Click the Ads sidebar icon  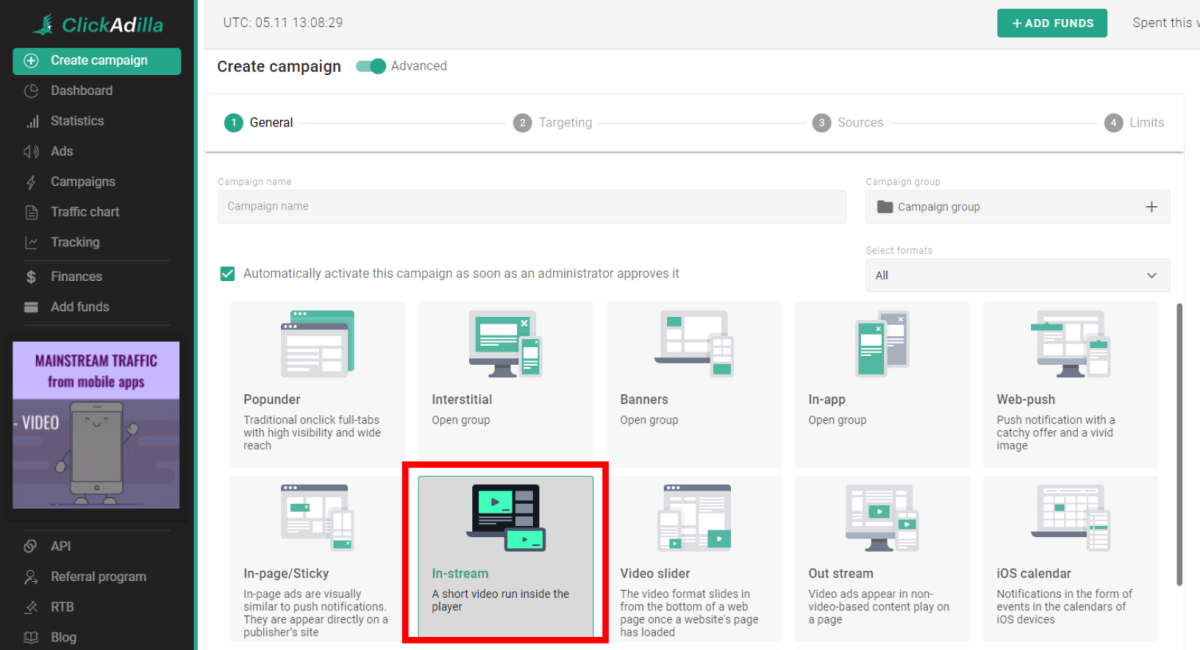click(32, 151)
